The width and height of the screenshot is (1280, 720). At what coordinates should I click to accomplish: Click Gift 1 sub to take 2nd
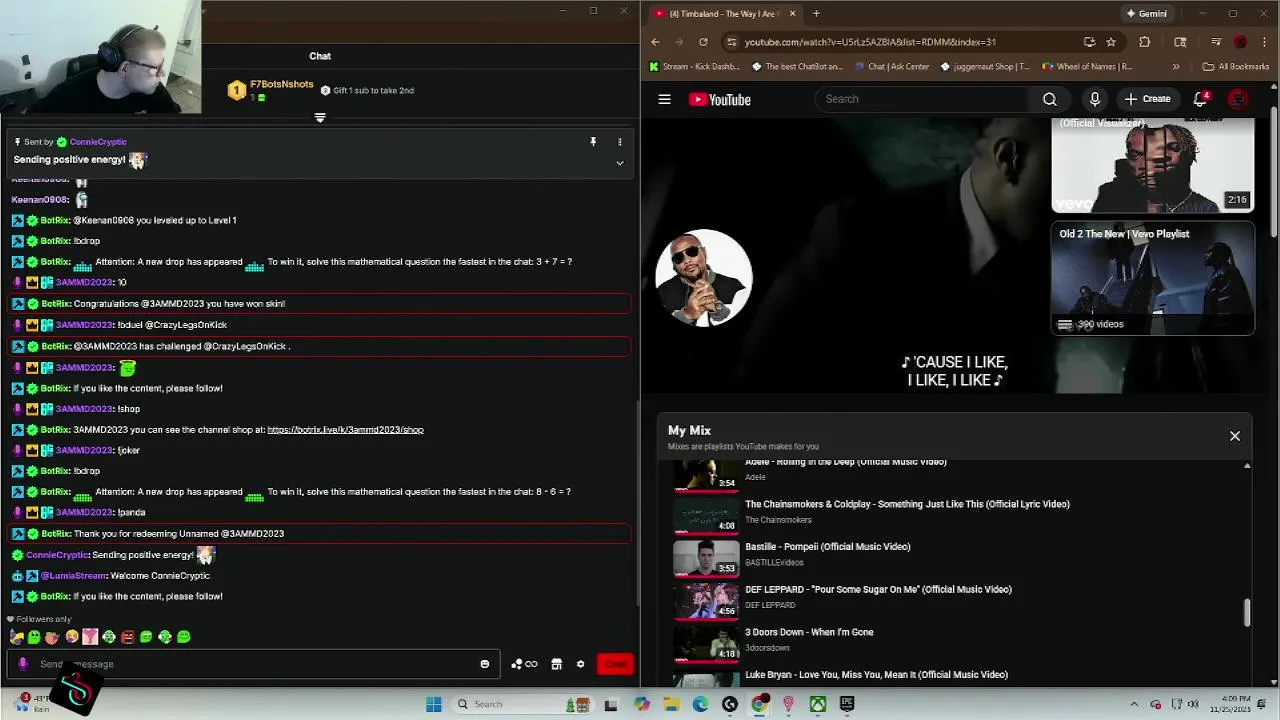[367, 90]
